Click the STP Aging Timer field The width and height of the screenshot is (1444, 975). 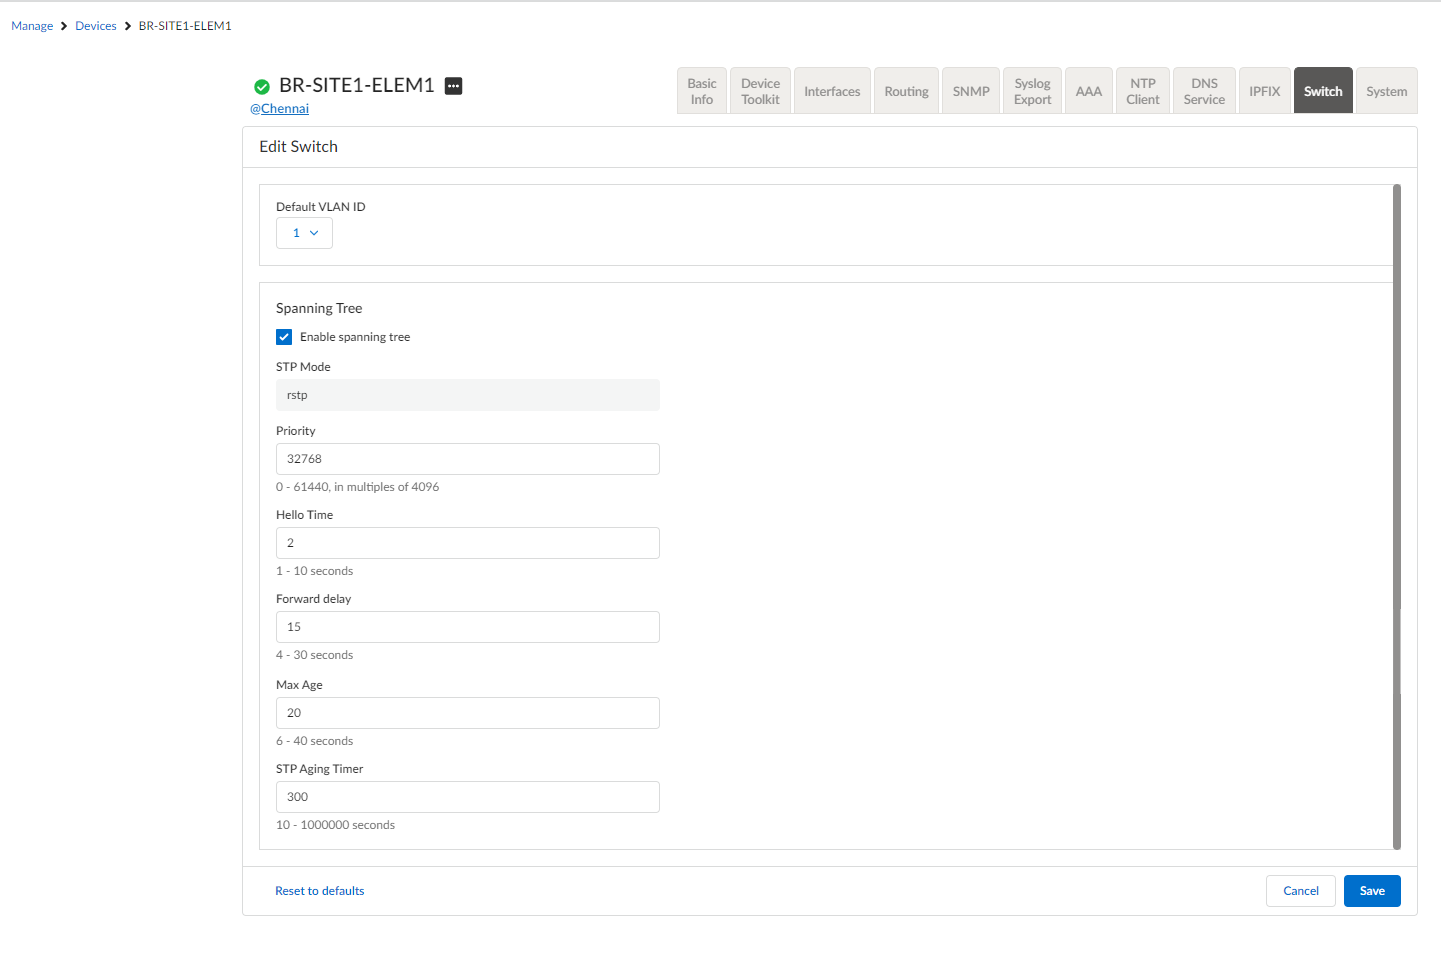point(467,797)
